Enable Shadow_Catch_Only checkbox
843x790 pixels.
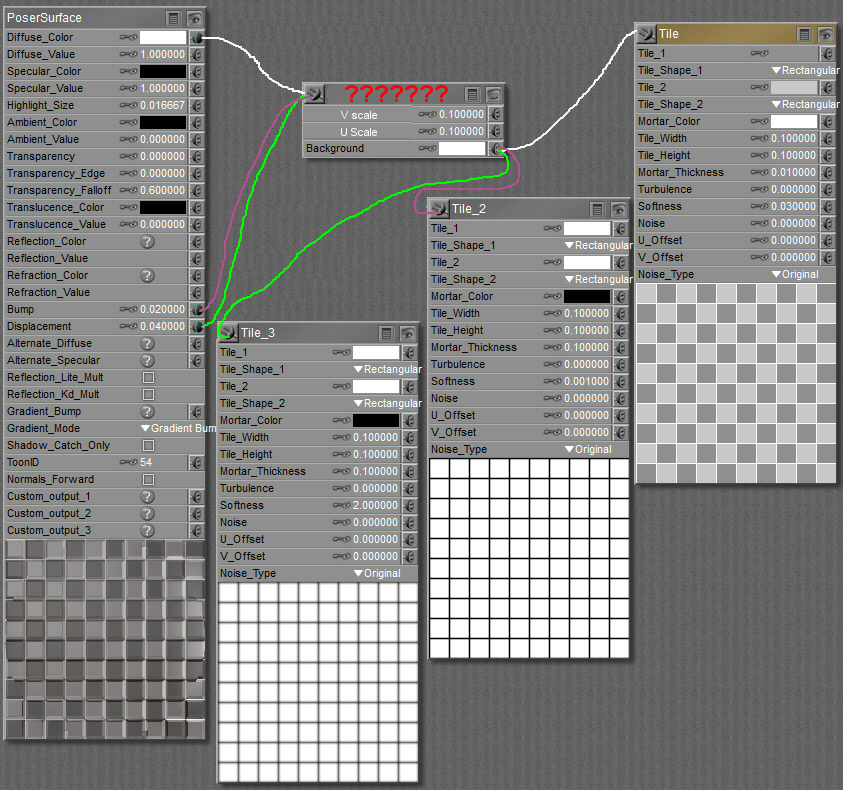click(x=149, y=445)
